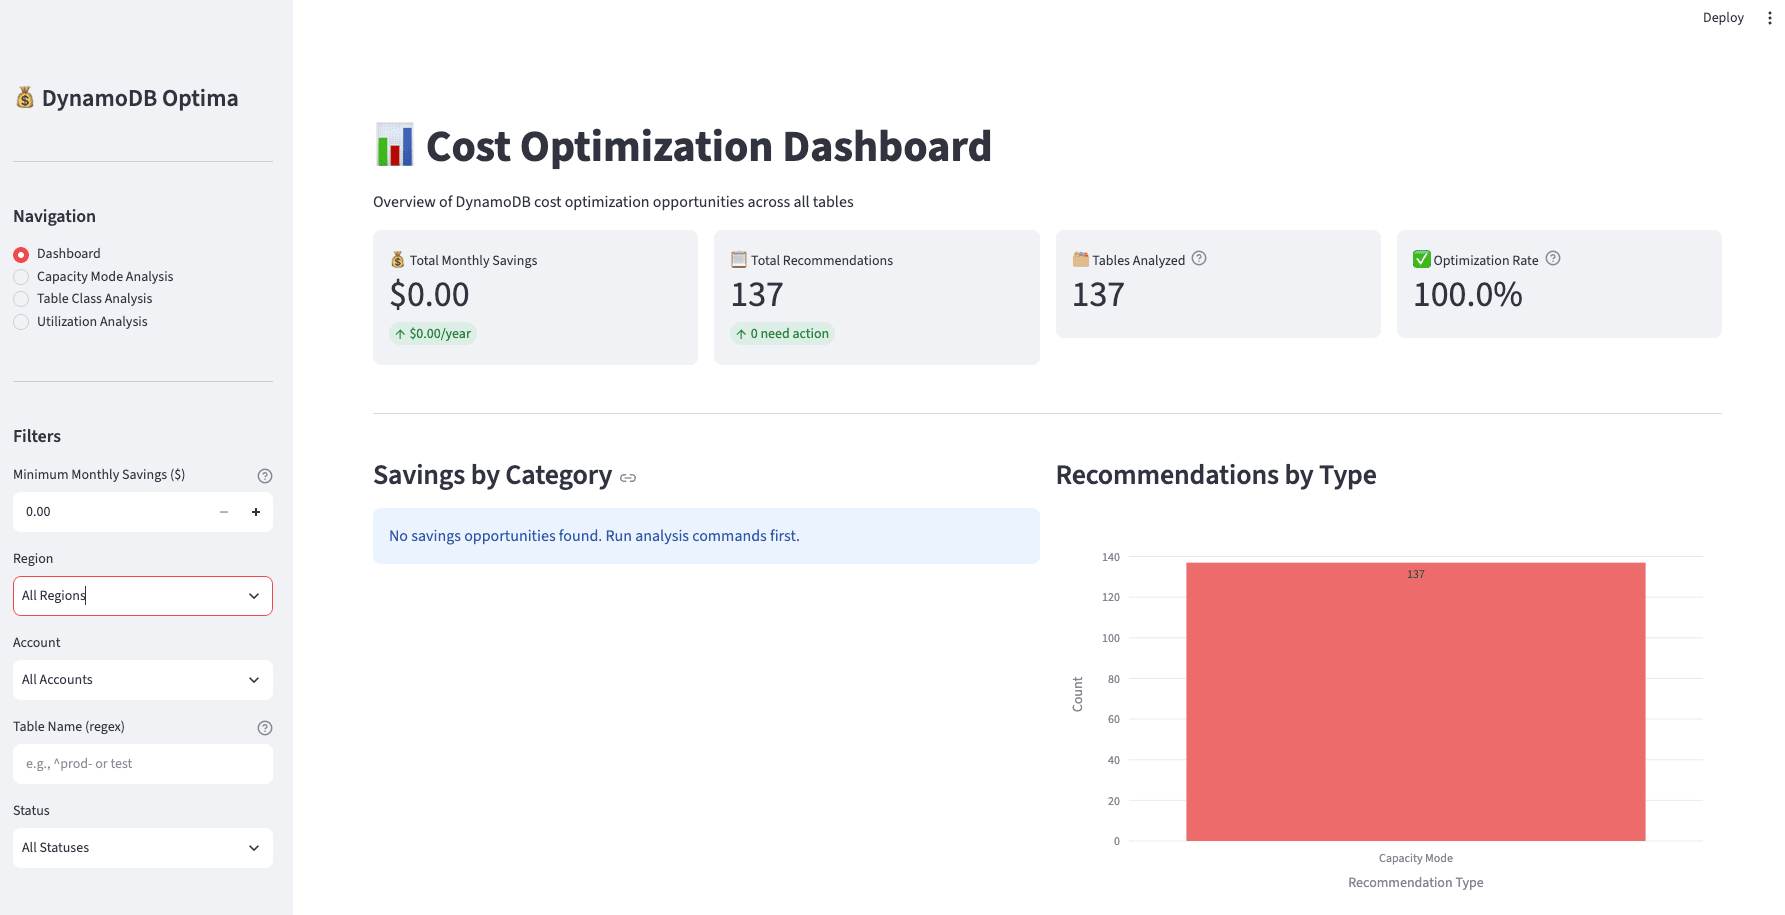Click the 'No savings opportunities found' info message
The width and height of the screenshot is (1785, 915).
706,536
